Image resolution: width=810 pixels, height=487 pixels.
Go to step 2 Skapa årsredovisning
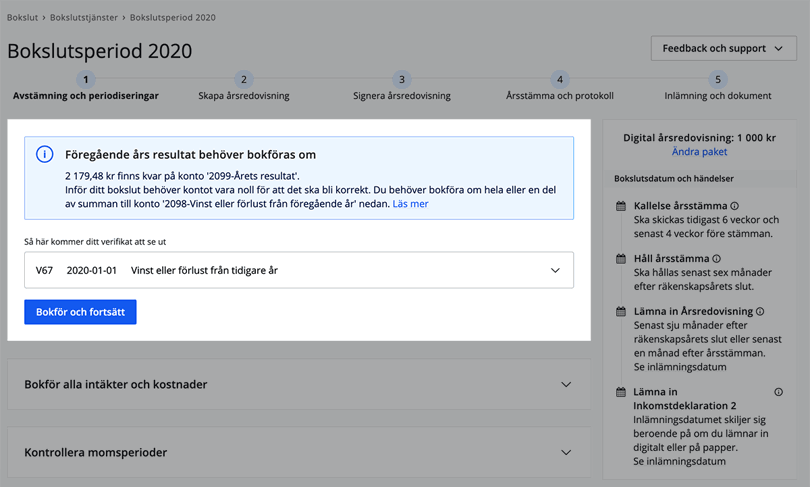click(244, 80)
